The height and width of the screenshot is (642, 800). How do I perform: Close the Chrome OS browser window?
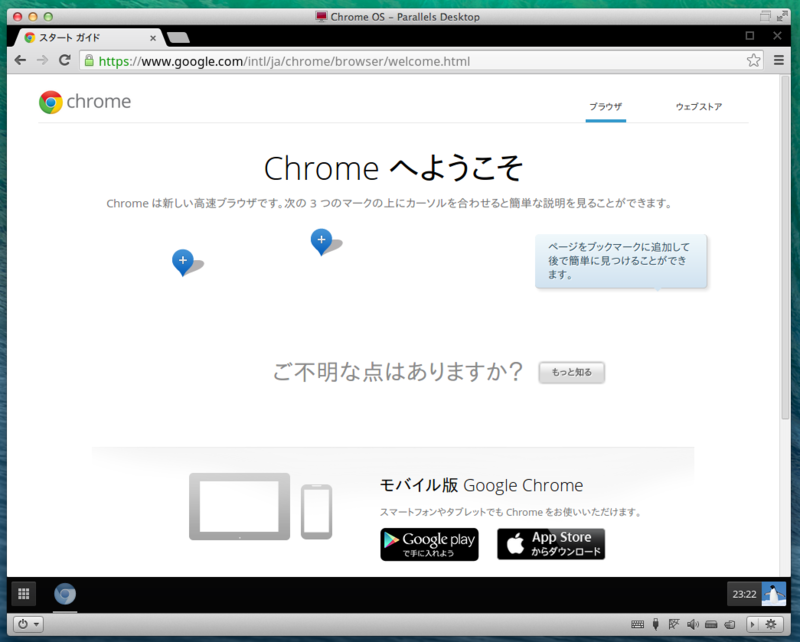click(777, 36)
